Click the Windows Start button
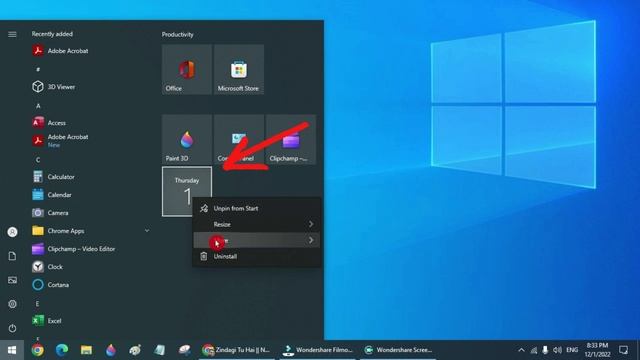Image resolution: width=640 pixels, height=360 pixels. coord(12,350)
